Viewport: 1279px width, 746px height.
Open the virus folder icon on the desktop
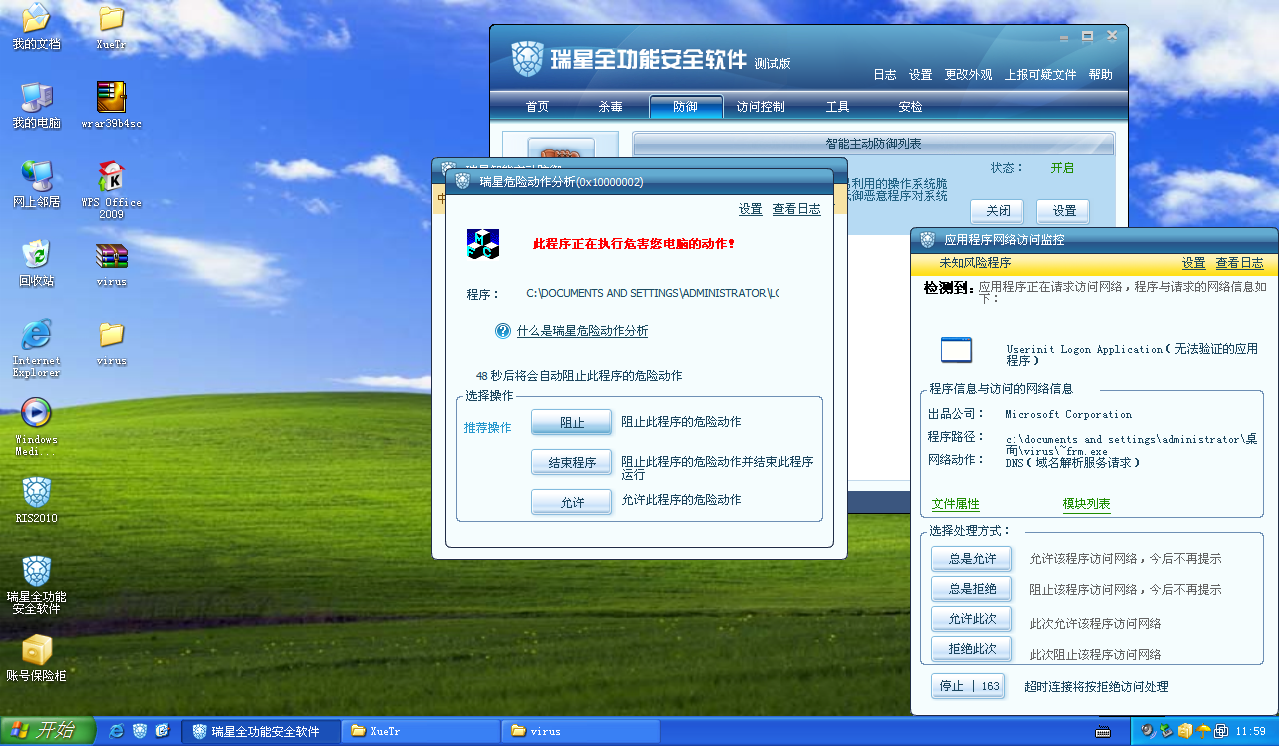pos(111,342)
